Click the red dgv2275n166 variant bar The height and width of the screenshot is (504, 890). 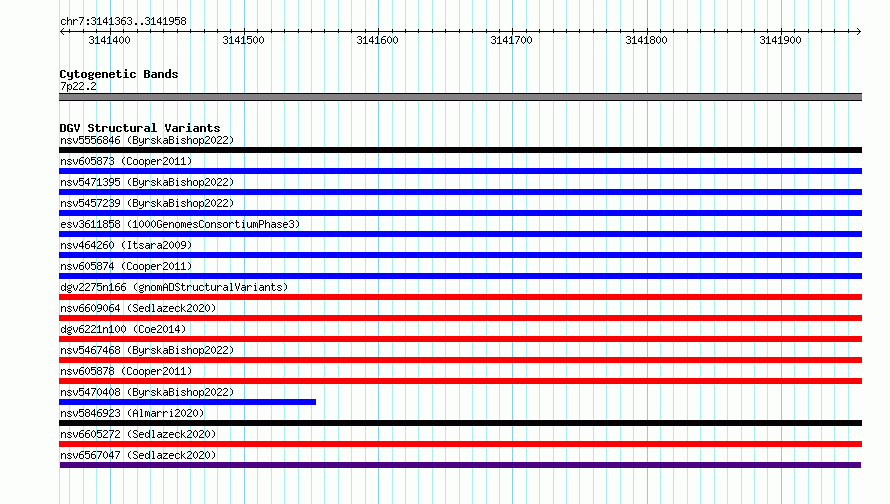pos(460,297)
